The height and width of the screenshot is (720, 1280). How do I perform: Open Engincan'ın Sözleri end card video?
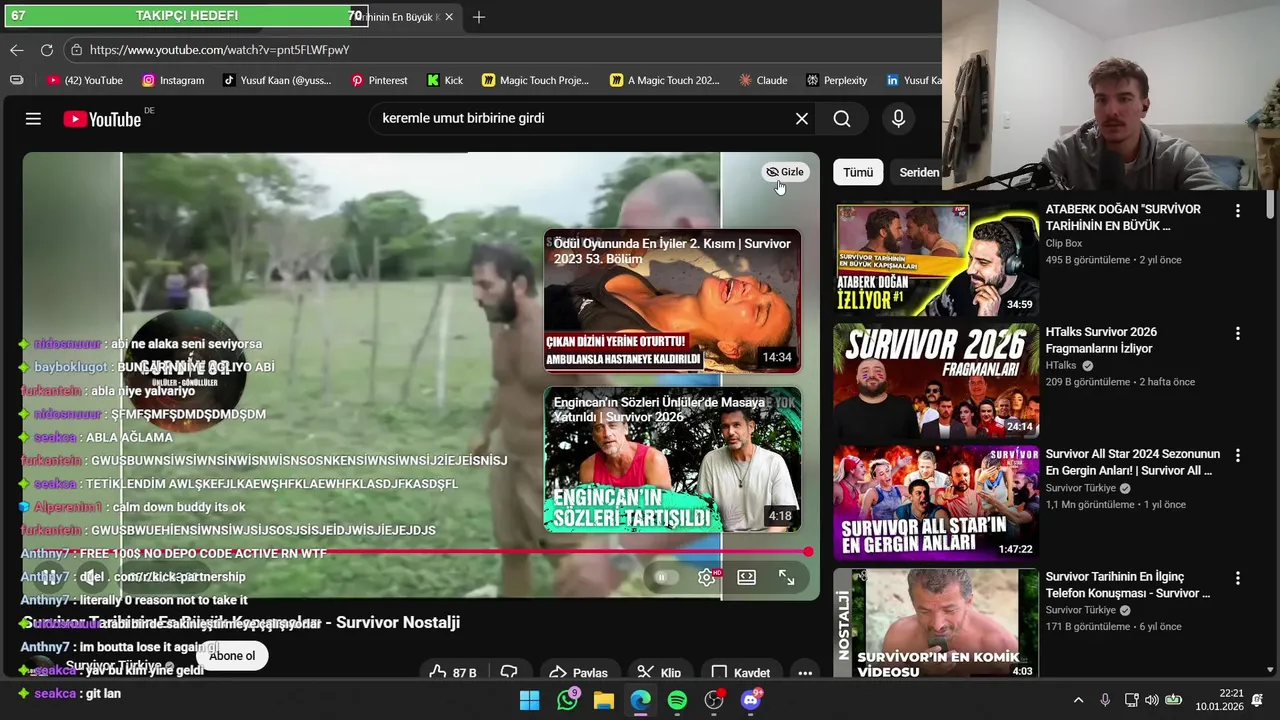[x=672, y=460]
